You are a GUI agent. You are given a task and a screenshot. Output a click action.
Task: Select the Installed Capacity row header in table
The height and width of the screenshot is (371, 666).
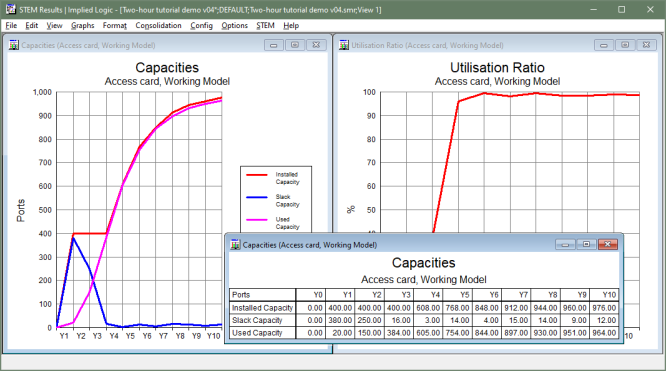pos(262,308)
